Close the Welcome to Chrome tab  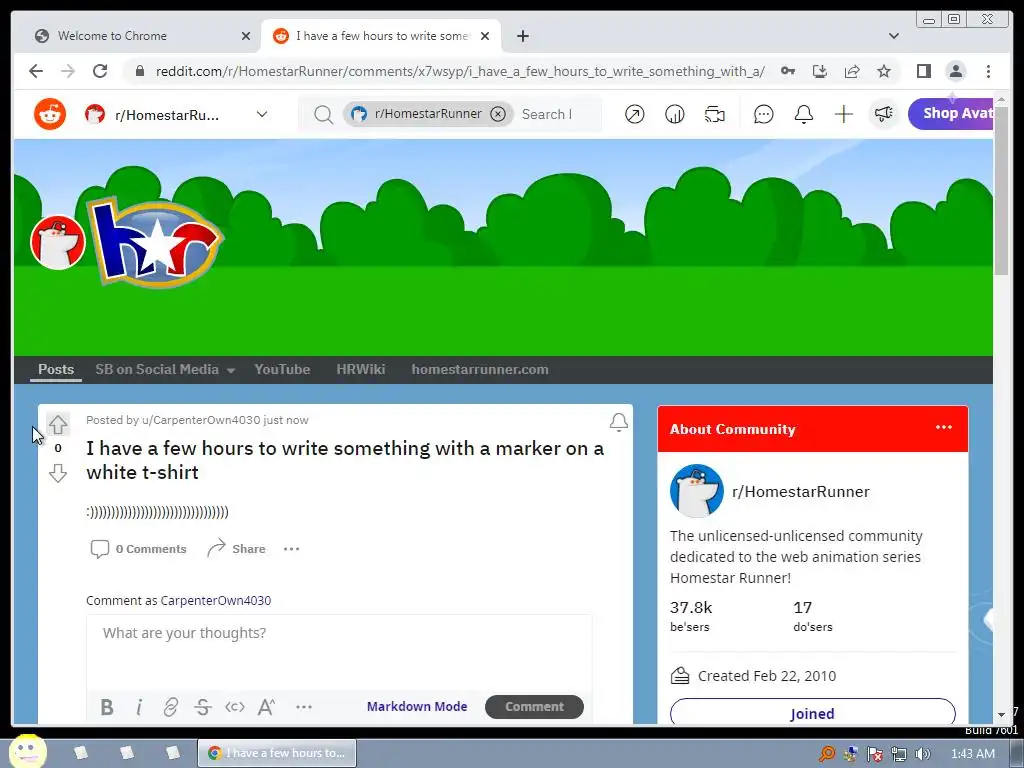click(x=246, y=36)
